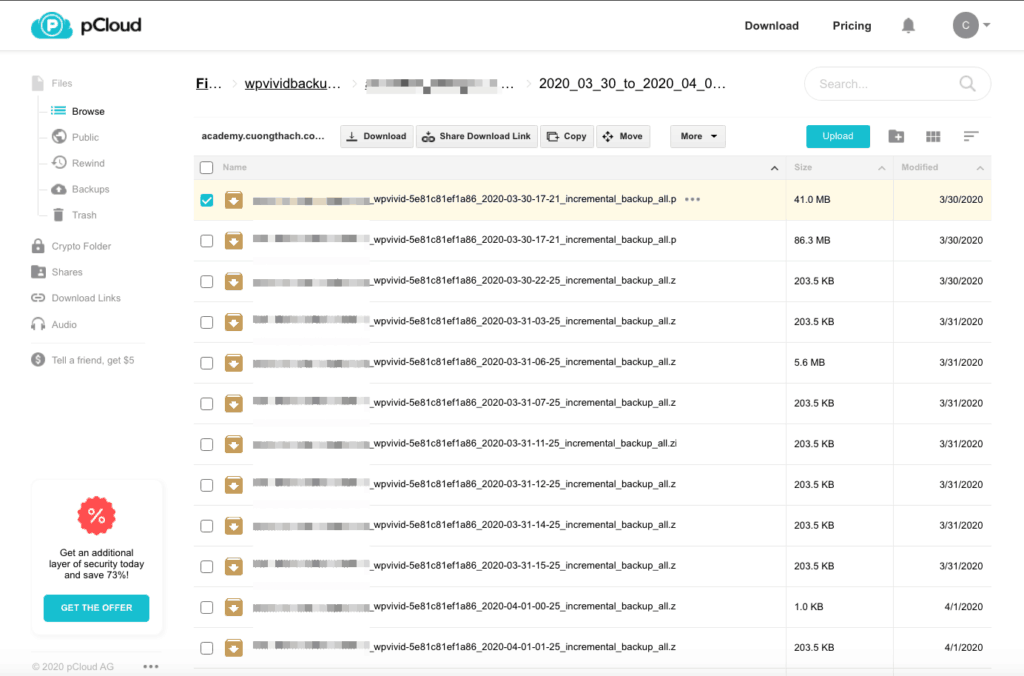Click archive icon of 2020-04-01-01-25 backup
This screenshot has width=1024, height=676.
click(234, 648)
